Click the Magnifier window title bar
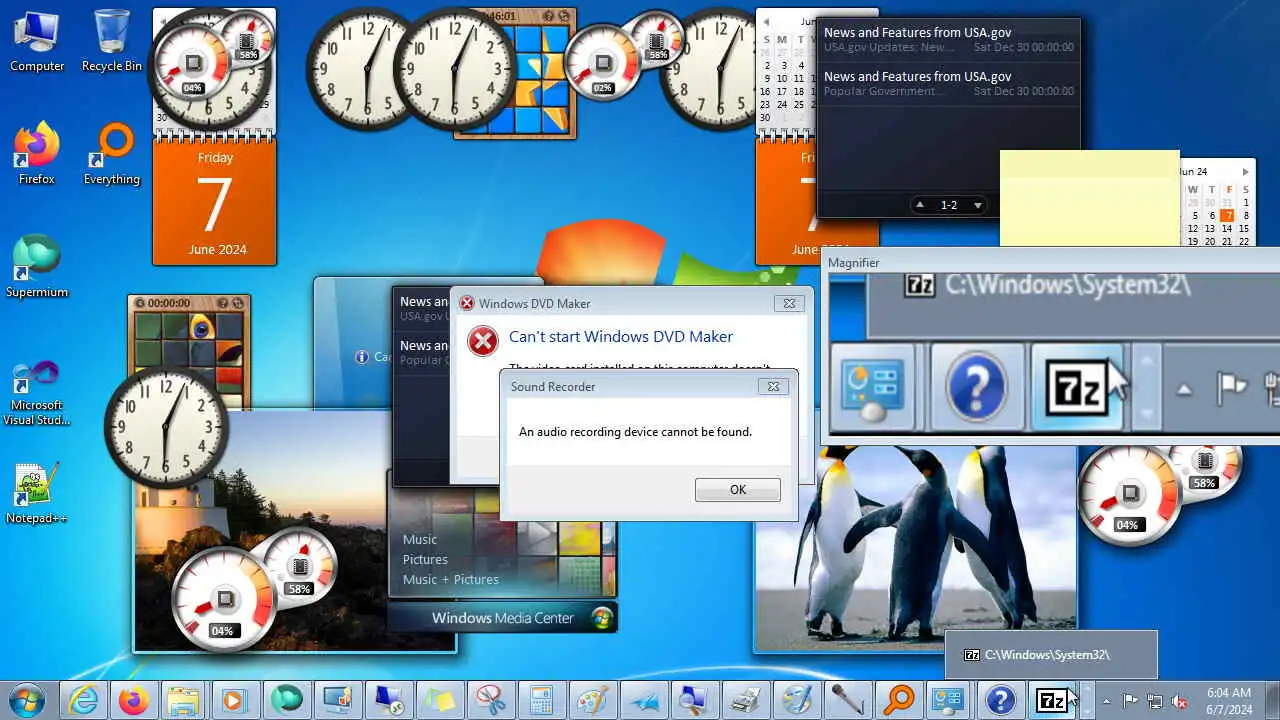This screenshot has height=720, width=1280. pos(1050,262)
